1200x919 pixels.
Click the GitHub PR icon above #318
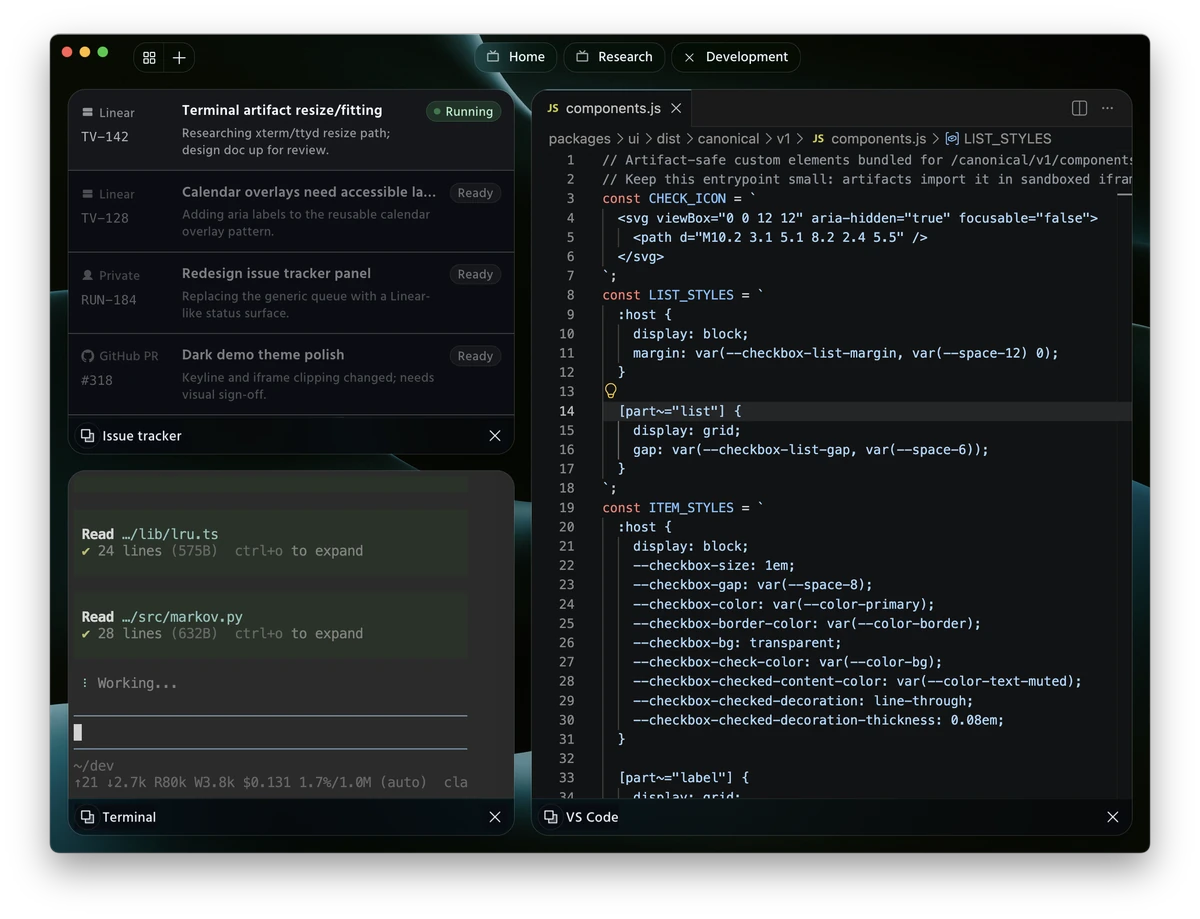coord(88,356)
